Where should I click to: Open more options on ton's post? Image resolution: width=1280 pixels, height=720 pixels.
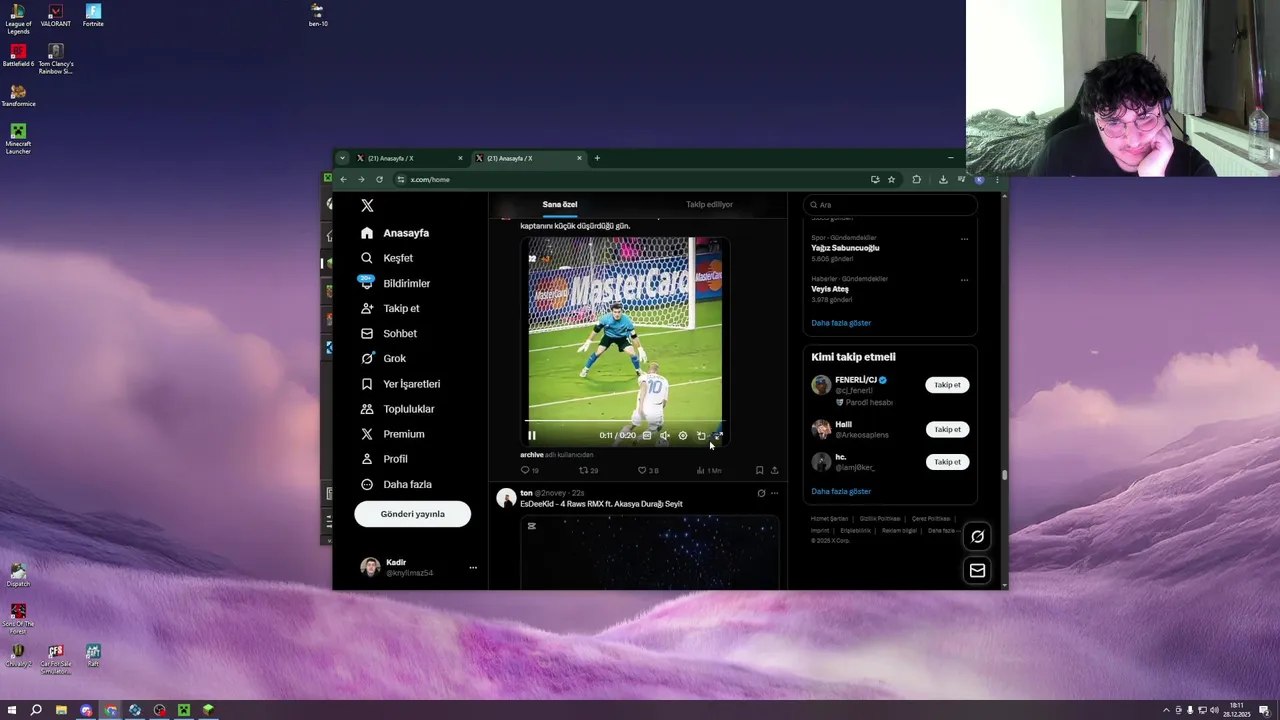pyautogui.click(x=774, y=493)
